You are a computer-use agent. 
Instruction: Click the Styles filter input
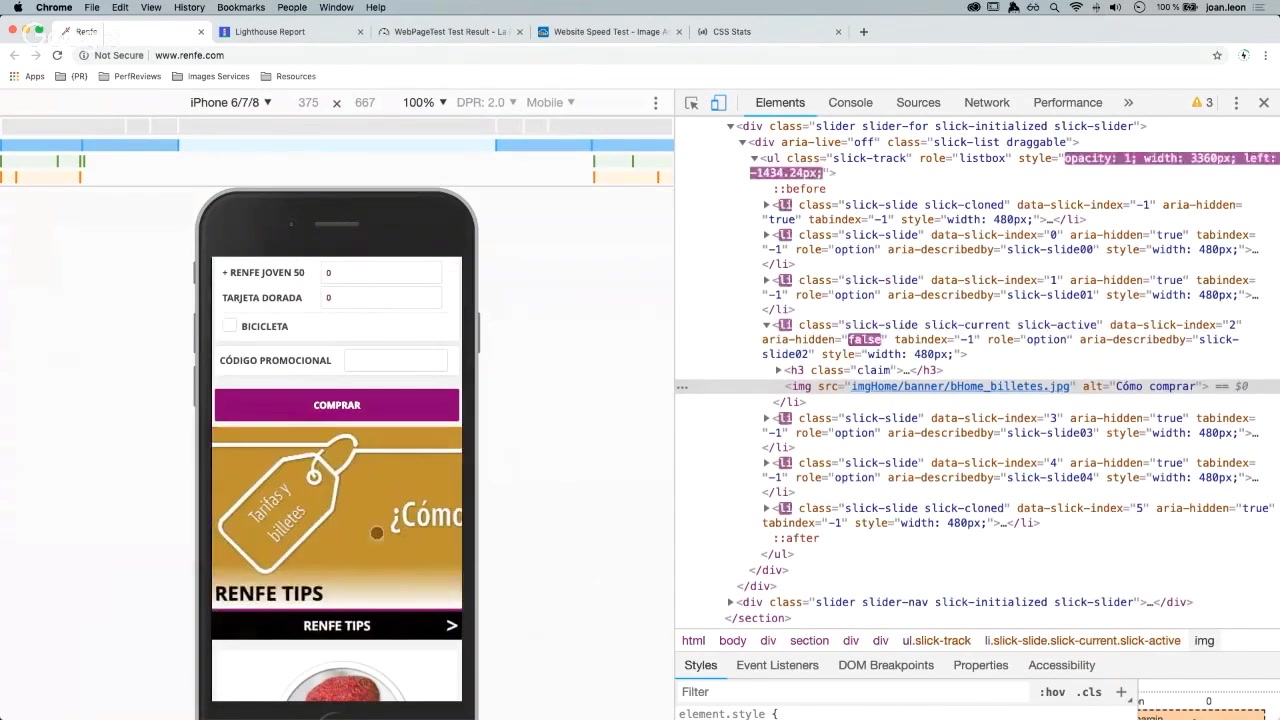[855, 692]
